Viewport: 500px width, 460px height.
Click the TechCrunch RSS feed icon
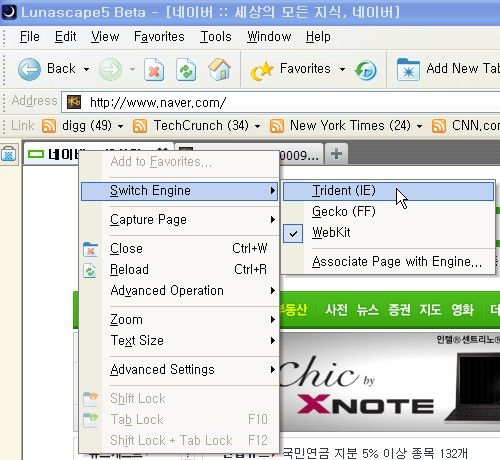pyautogui.click(x=140, y=126)
